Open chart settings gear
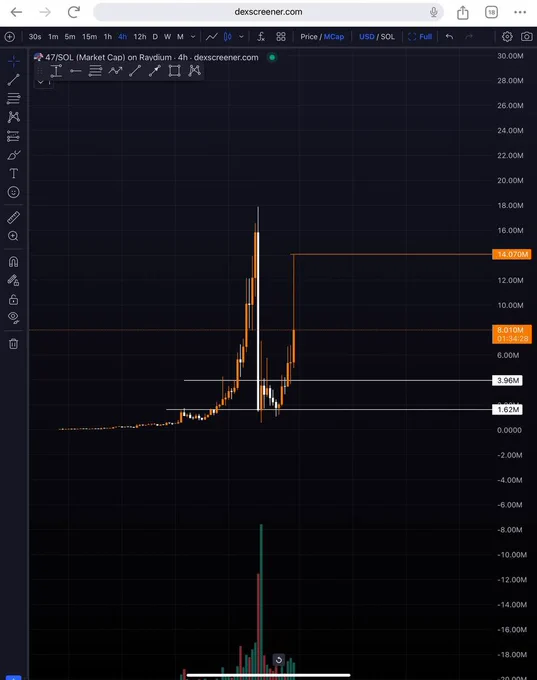537x680 pixels. click(507, 37)
